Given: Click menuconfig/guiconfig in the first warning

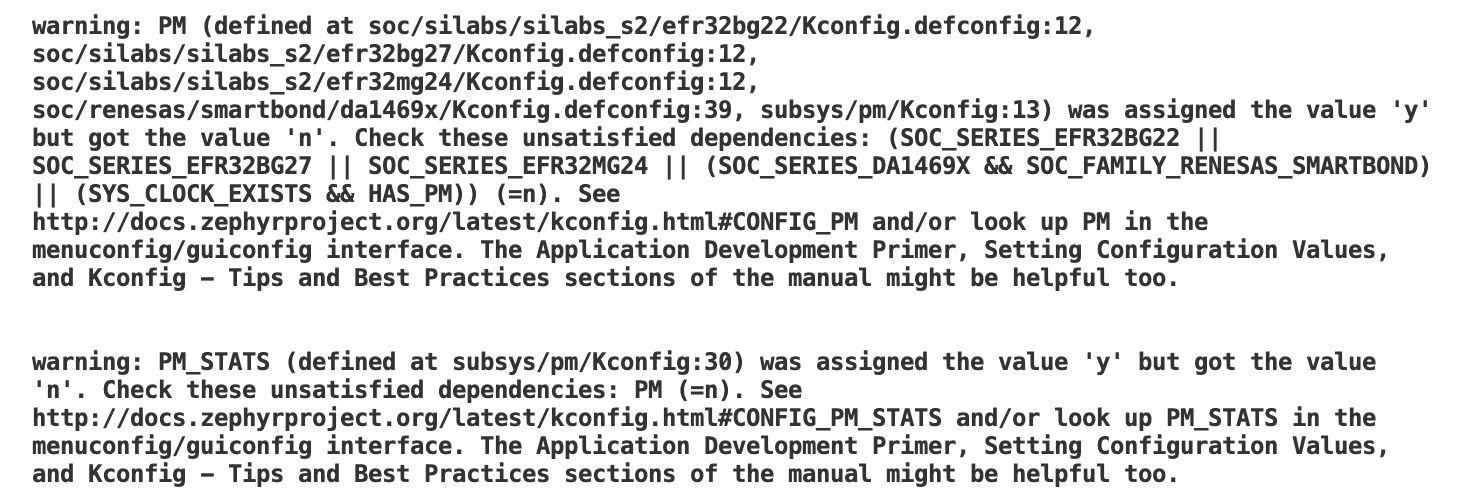Looking at the screenshot, I should (x=172, y=250).
